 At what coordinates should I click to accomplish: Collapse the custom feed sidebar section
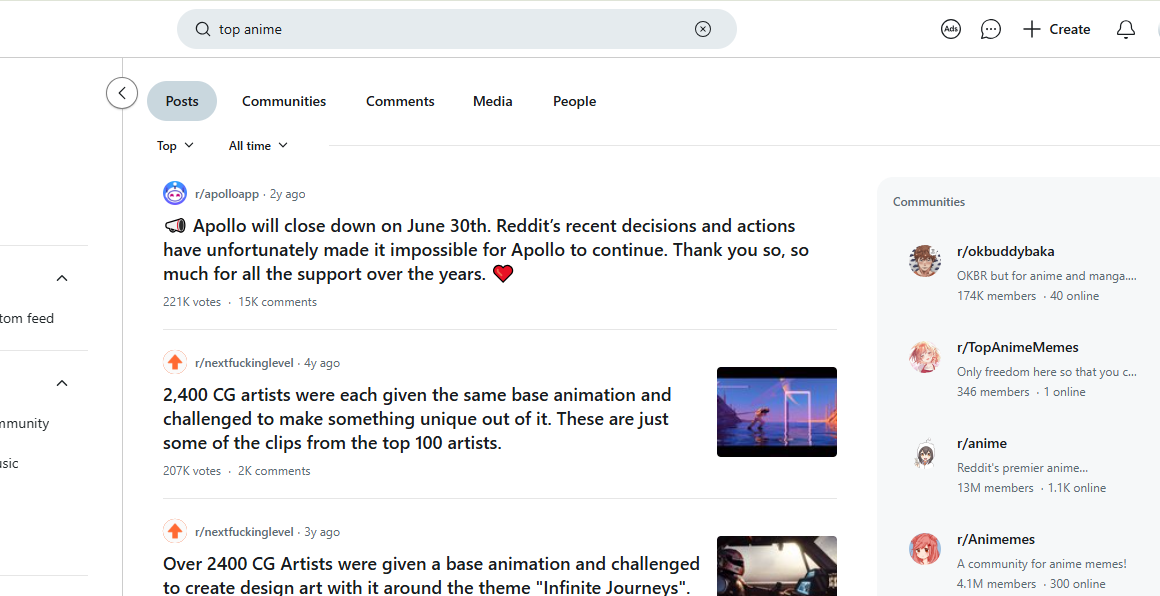(61, 277)
